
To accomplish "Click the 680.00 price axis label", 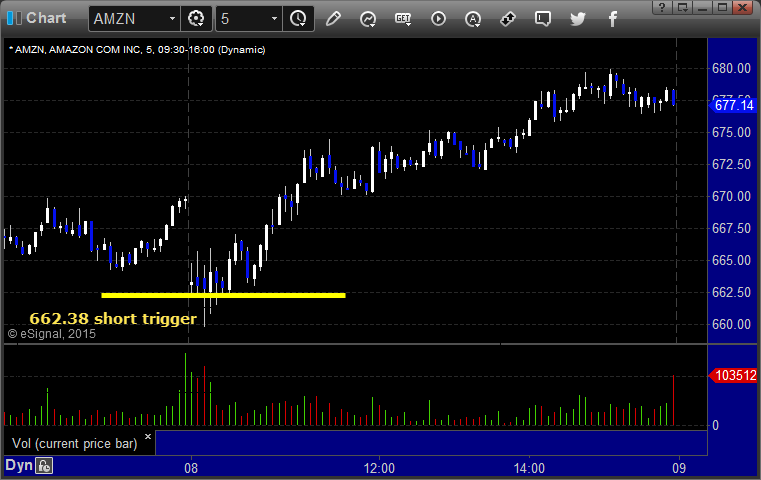I will click(731, 68).
